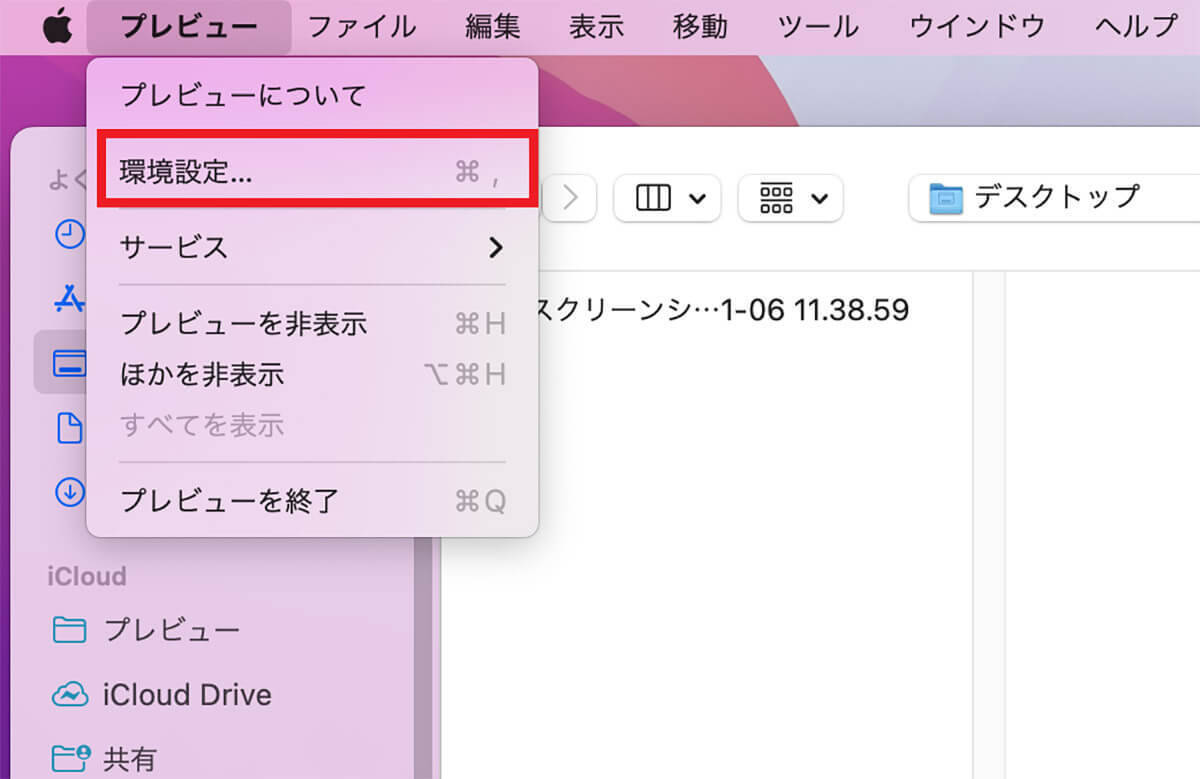
Task: Select the highlighted Desktop icon in sidebar
Action: [68, 366]
